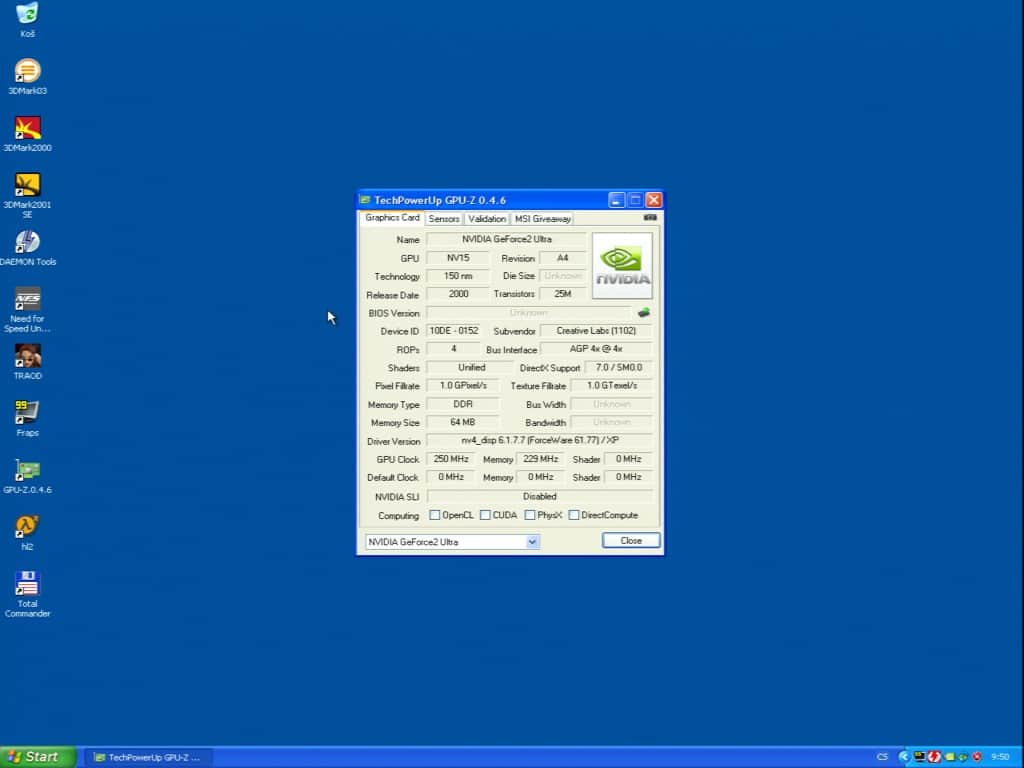Click the Fraps tray icon in the notification area
The height and width of the screenshot is (768, 1024).
pyautogui.click(x=920, y=757)
